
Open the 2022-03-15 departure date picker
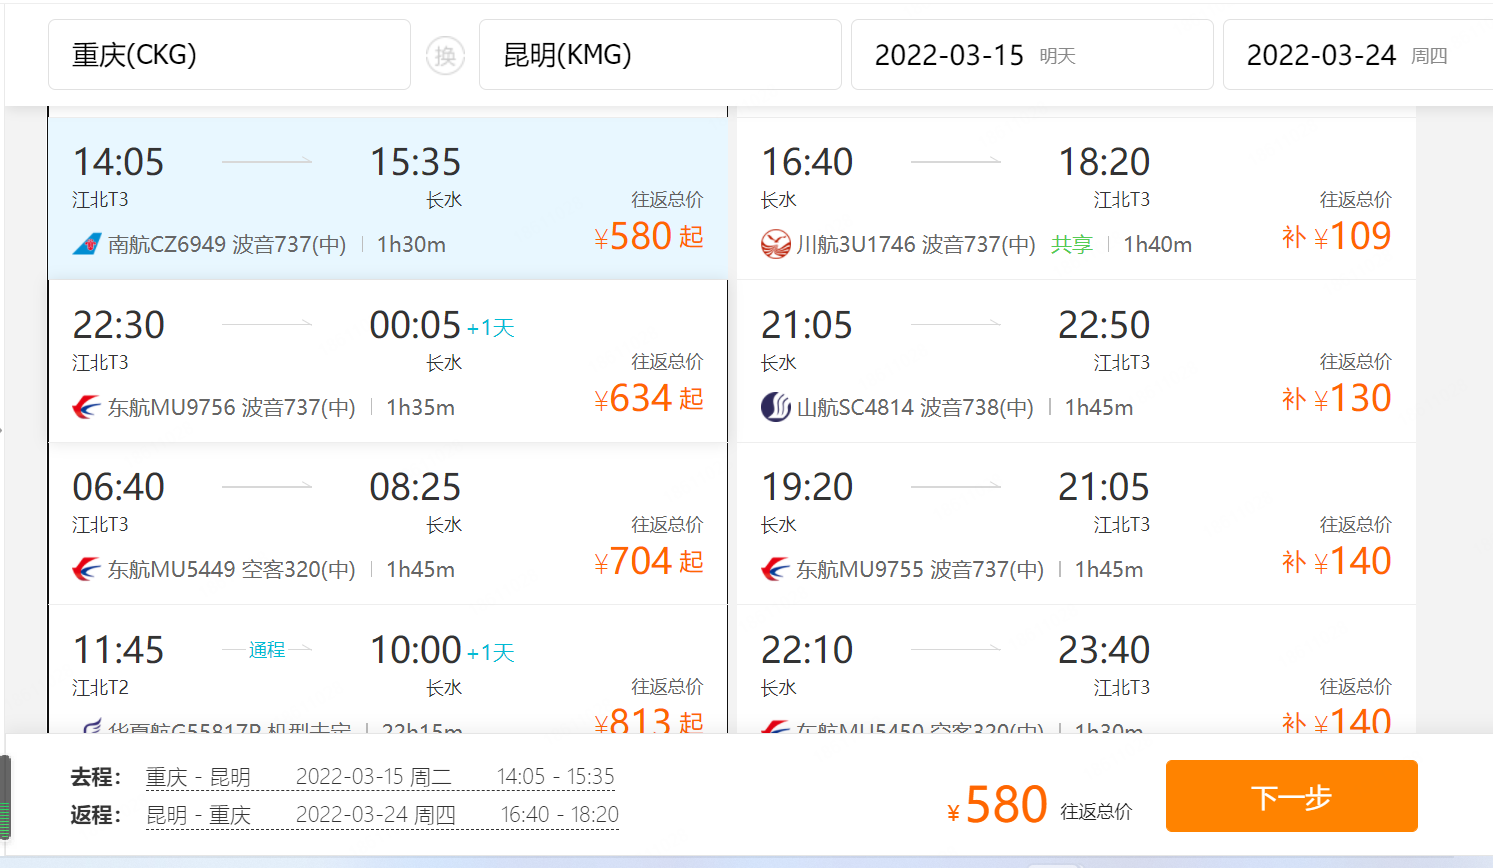click(x=1031, y=55)
